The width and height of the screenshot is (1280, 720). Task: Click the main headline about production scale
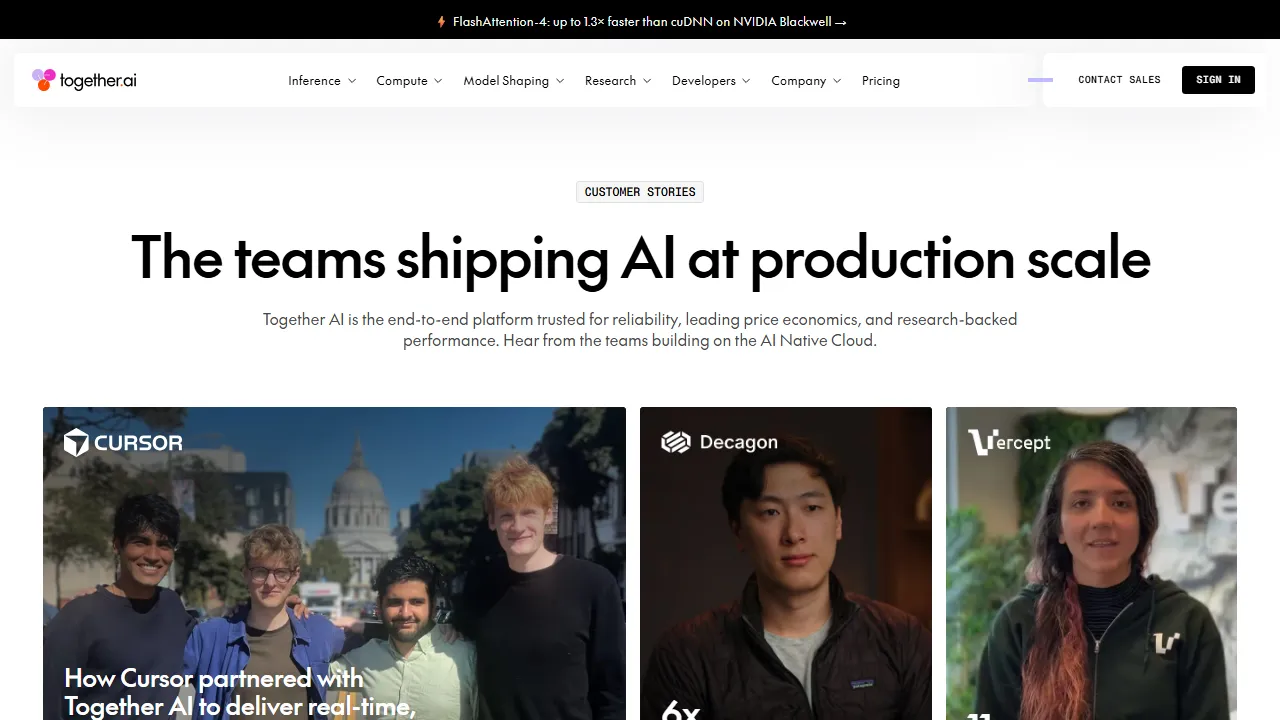click(x=640, y=258)
